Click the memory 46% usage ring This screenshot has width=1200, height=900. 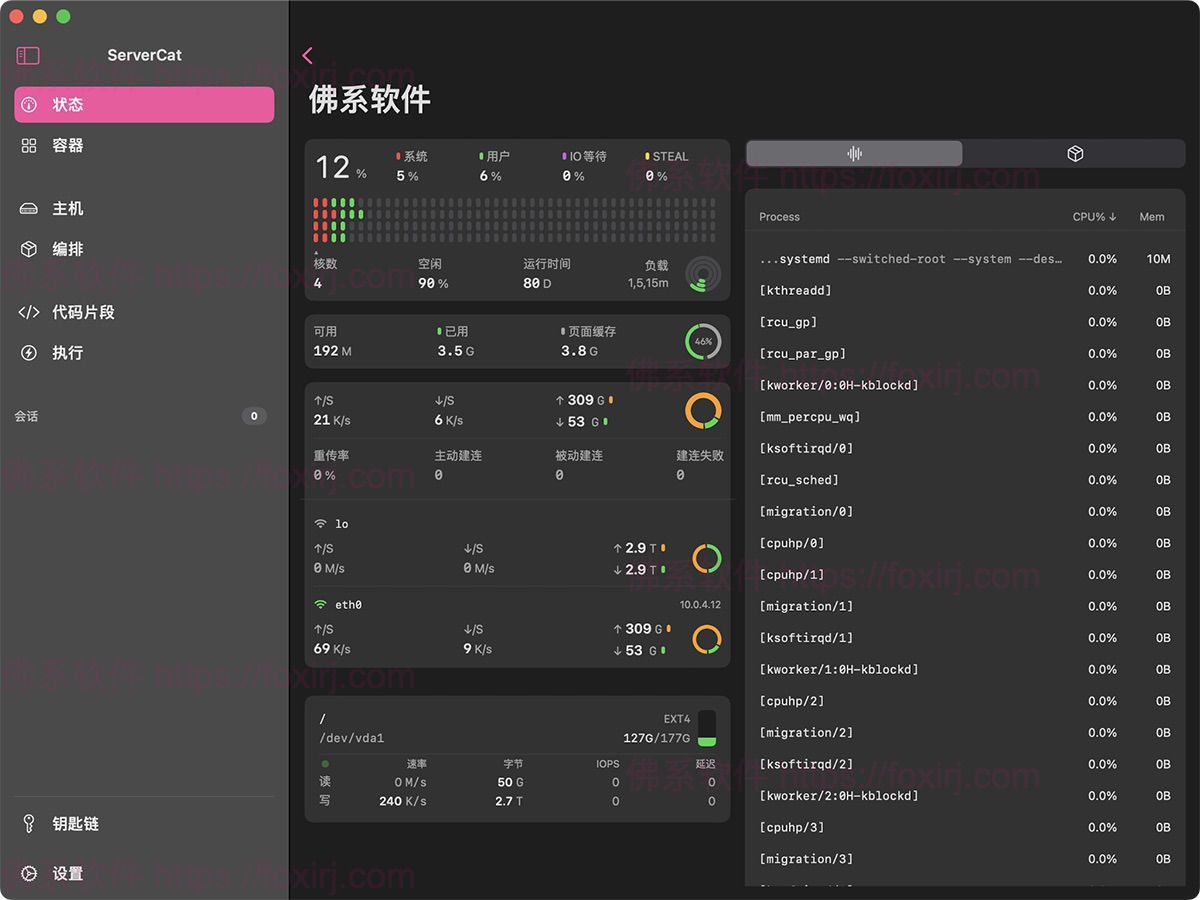[703, 342]
